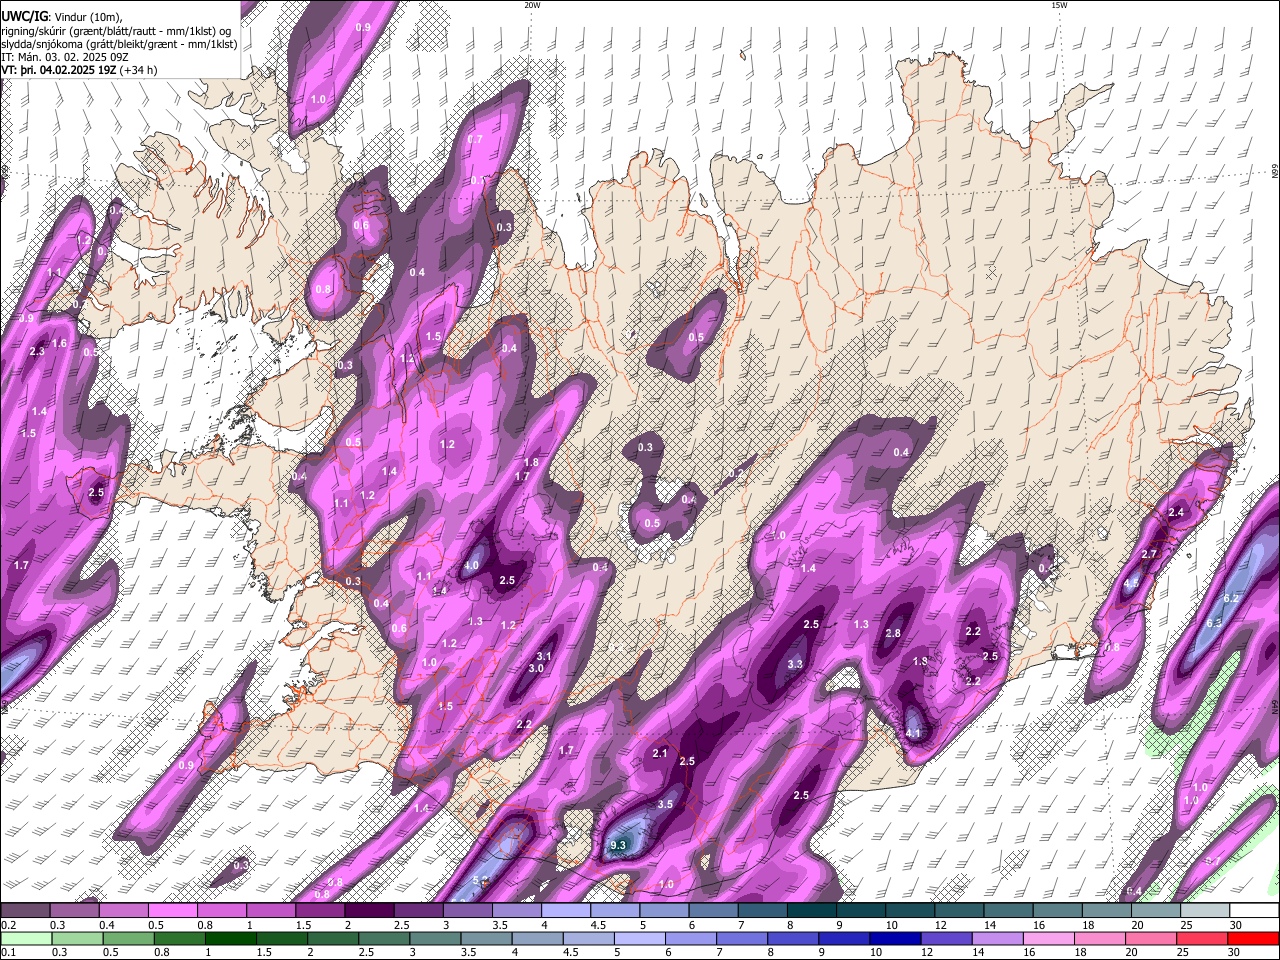Viewport: 1280px width, 960px height.
Task: Click the "3.0" precipitation value label
Action: click(x=536, y=669)
